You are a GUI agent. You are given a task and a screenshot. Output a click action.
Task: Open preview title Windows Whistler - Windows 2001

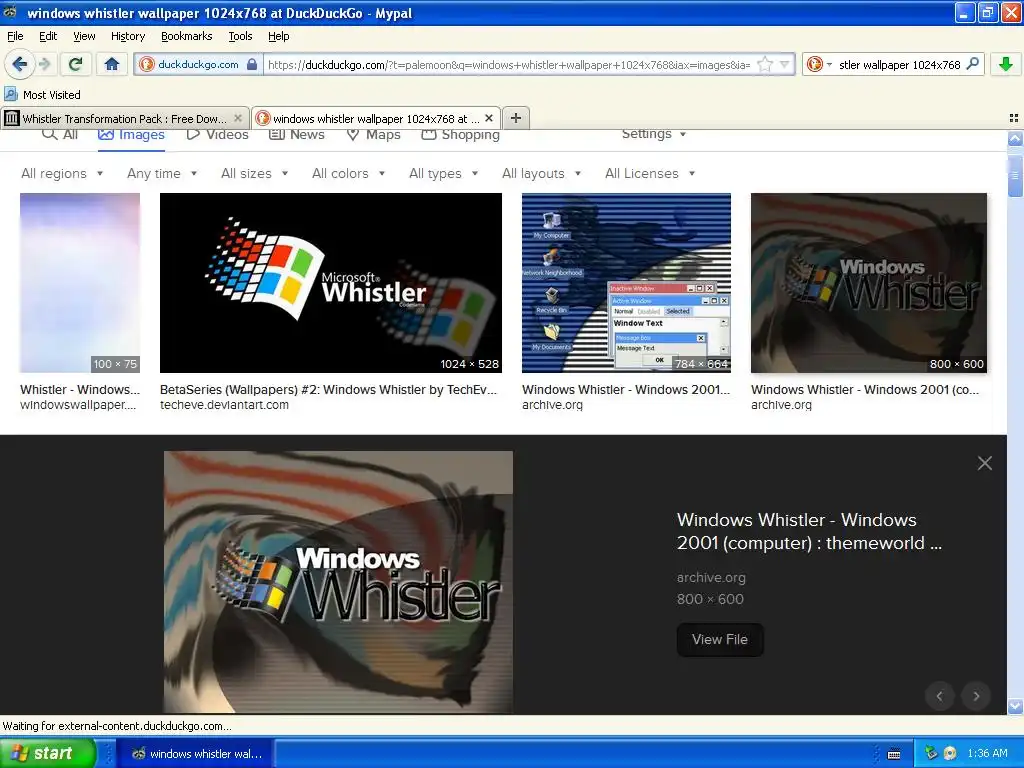809,532
